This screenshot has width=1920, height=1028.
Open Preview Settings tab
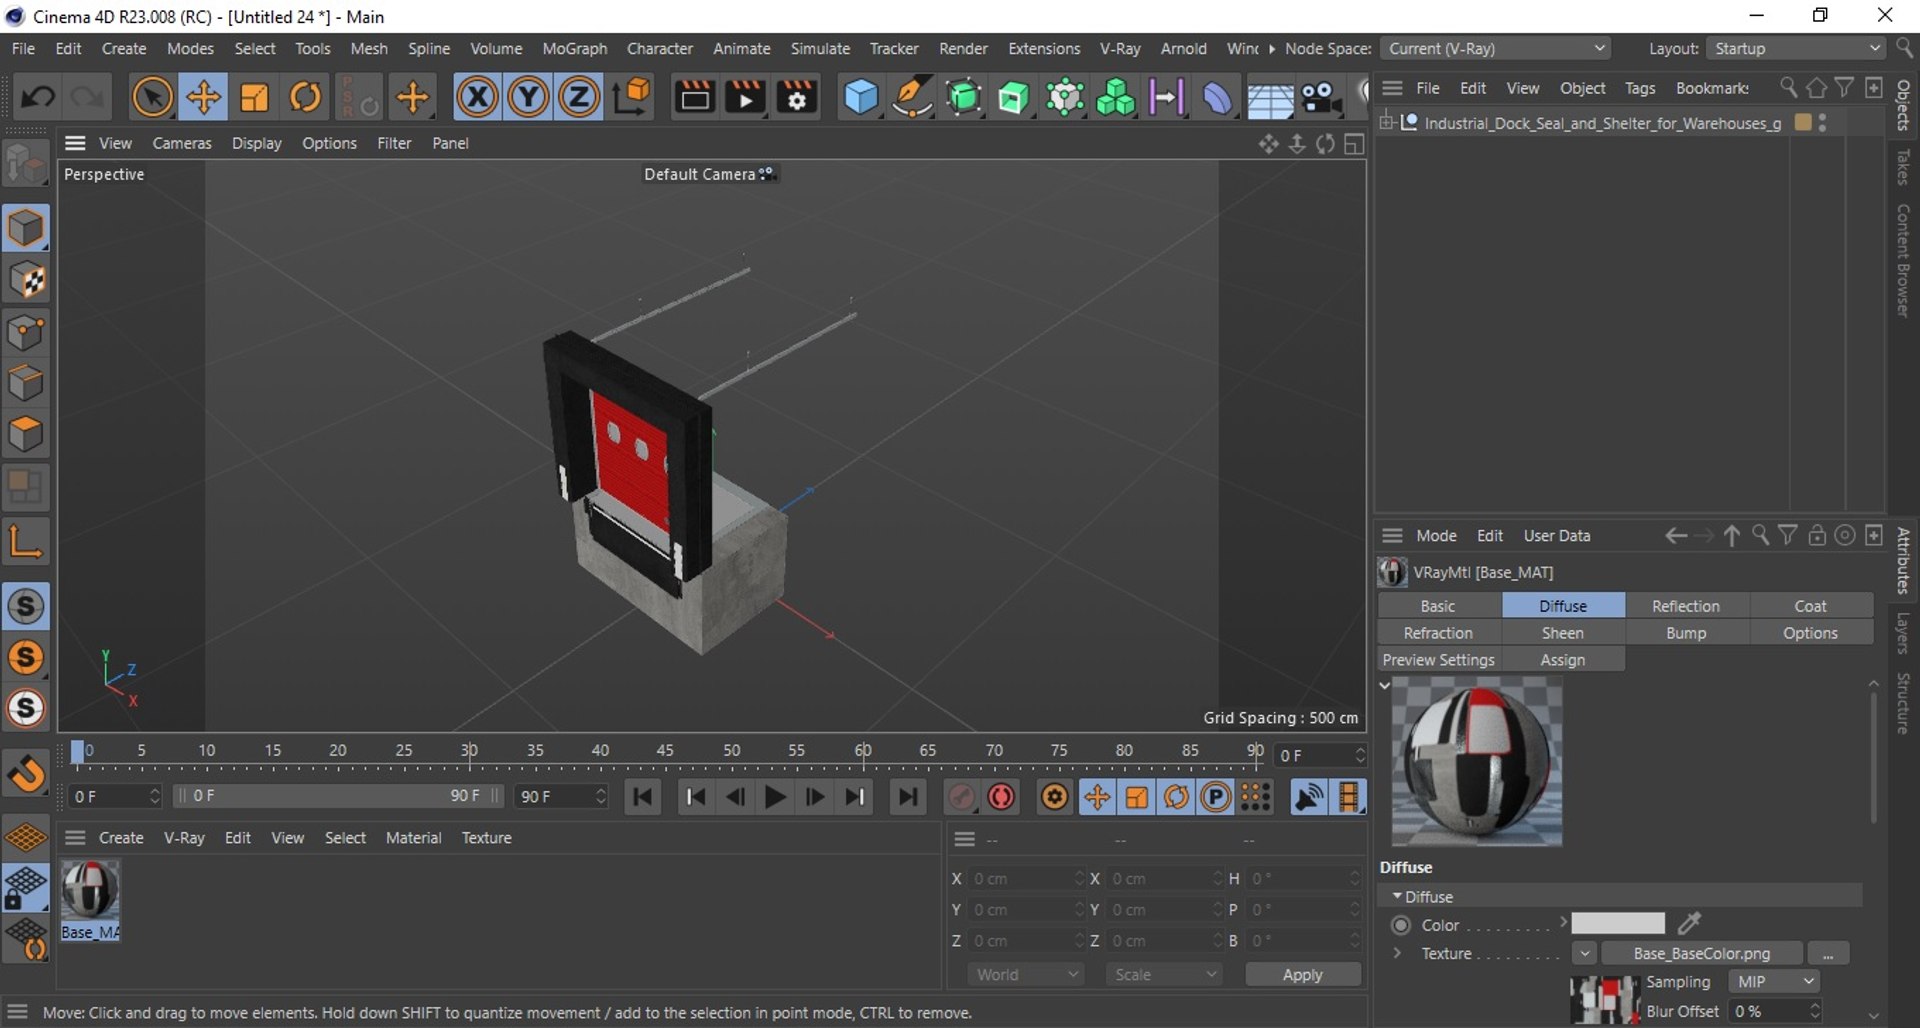[x=1438, y=660]
